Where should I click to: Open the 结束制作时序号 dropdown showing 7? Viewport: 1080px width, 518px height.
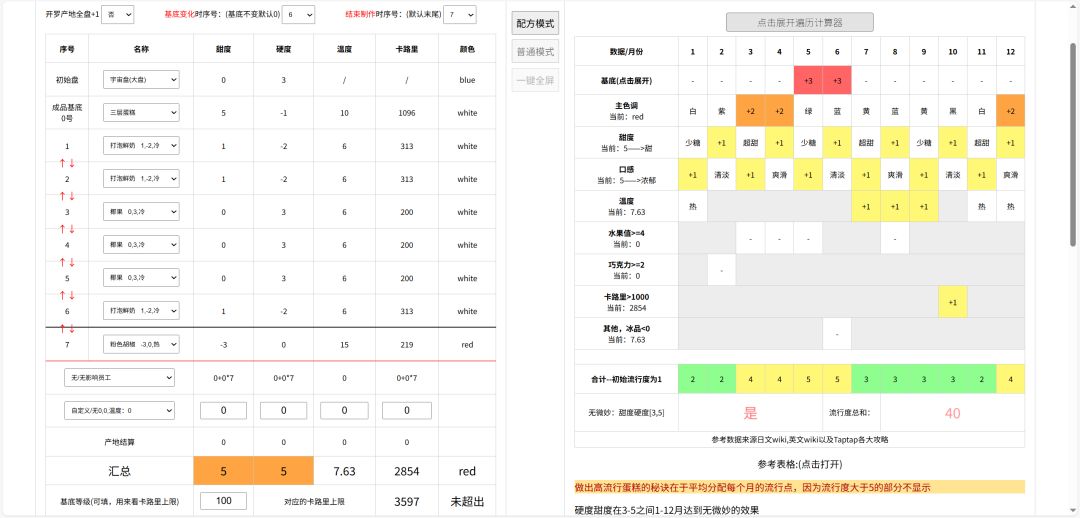(x=459, y=14)
